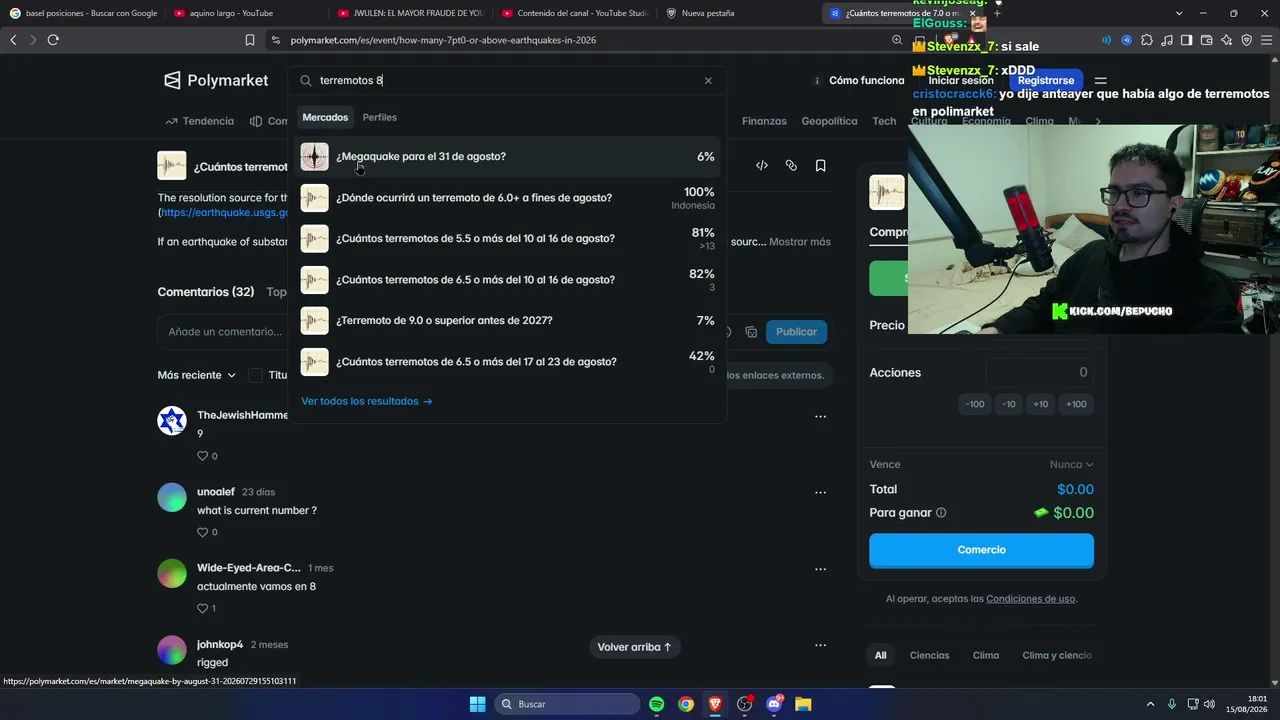The image size is (1280, 720).
Task: Open the browser main menu
Action: tap(1267, 40)
